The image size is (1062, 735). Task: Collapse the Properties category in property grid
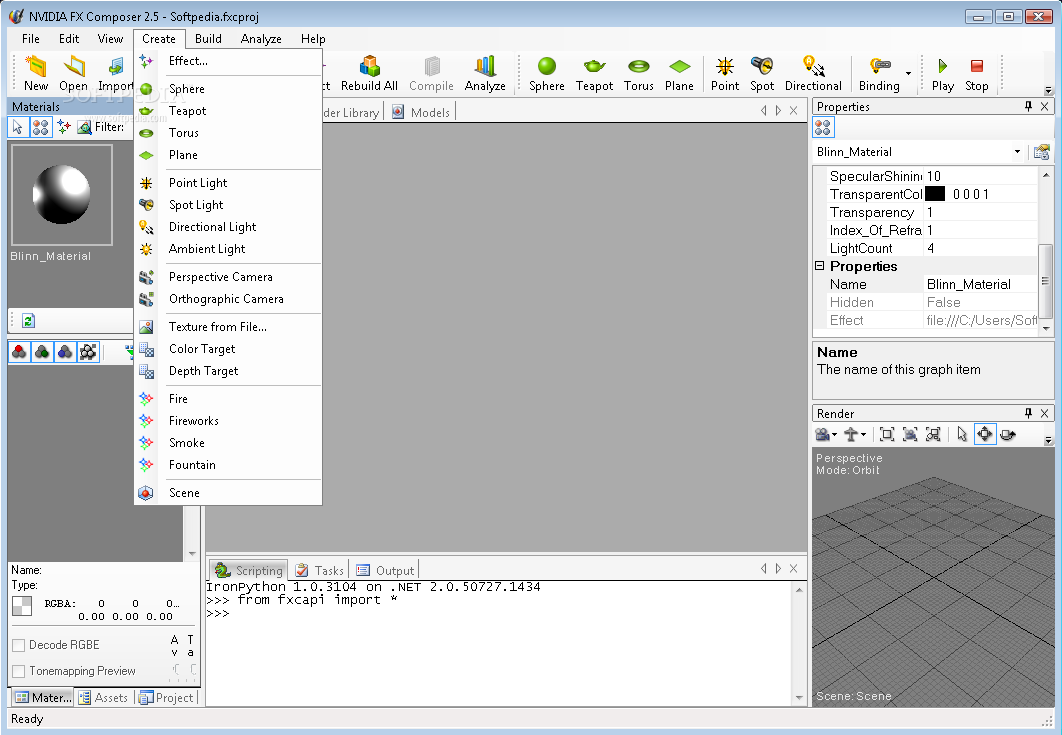click(820, 266)
